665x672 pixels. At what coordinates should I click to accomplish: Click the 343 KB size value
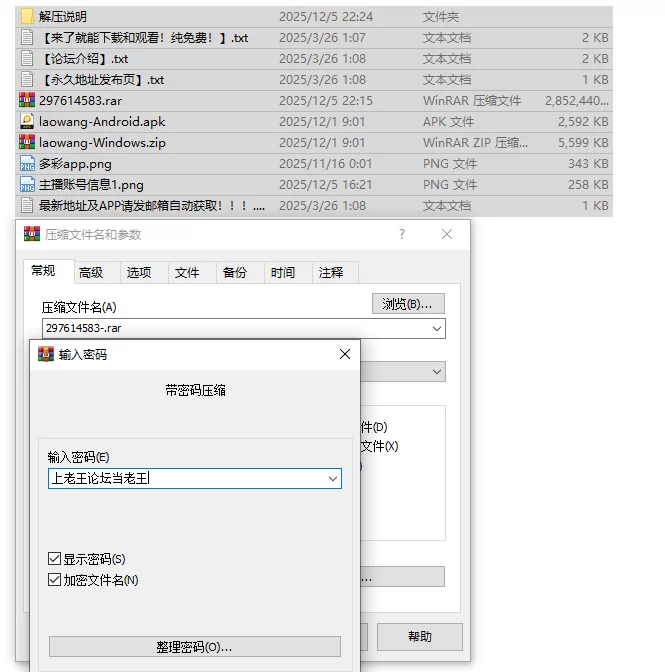pos(588,164)
